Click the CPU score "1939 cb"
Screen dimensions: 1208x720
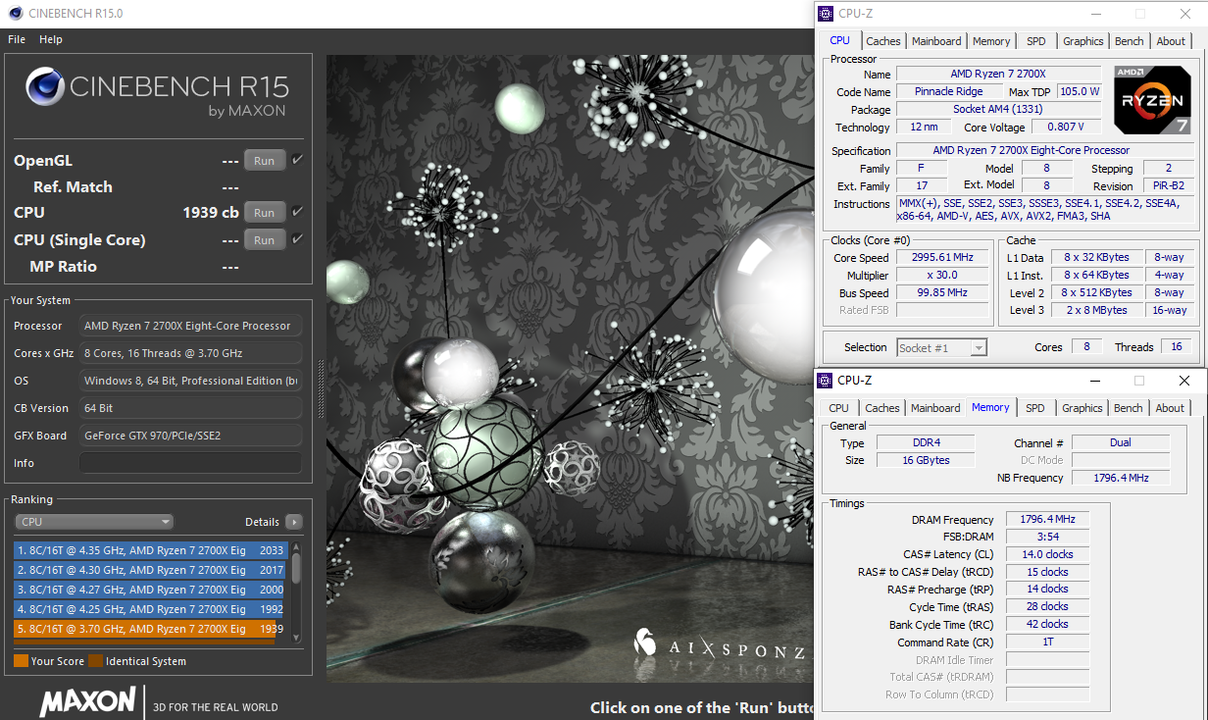click(x=210, y=212)
